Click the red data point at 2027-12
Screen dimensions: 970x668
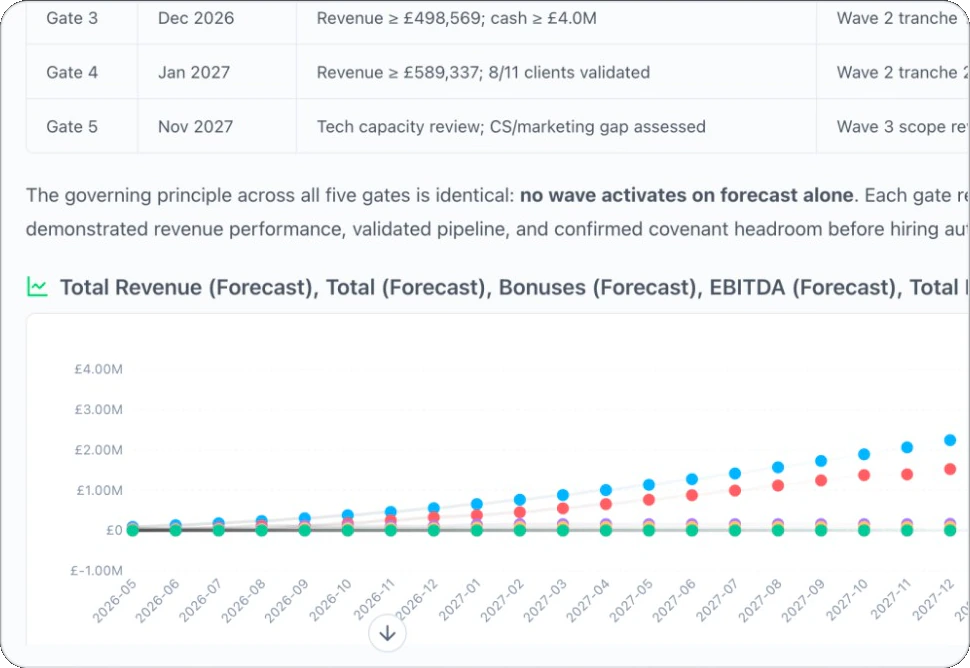click(950, 469)
